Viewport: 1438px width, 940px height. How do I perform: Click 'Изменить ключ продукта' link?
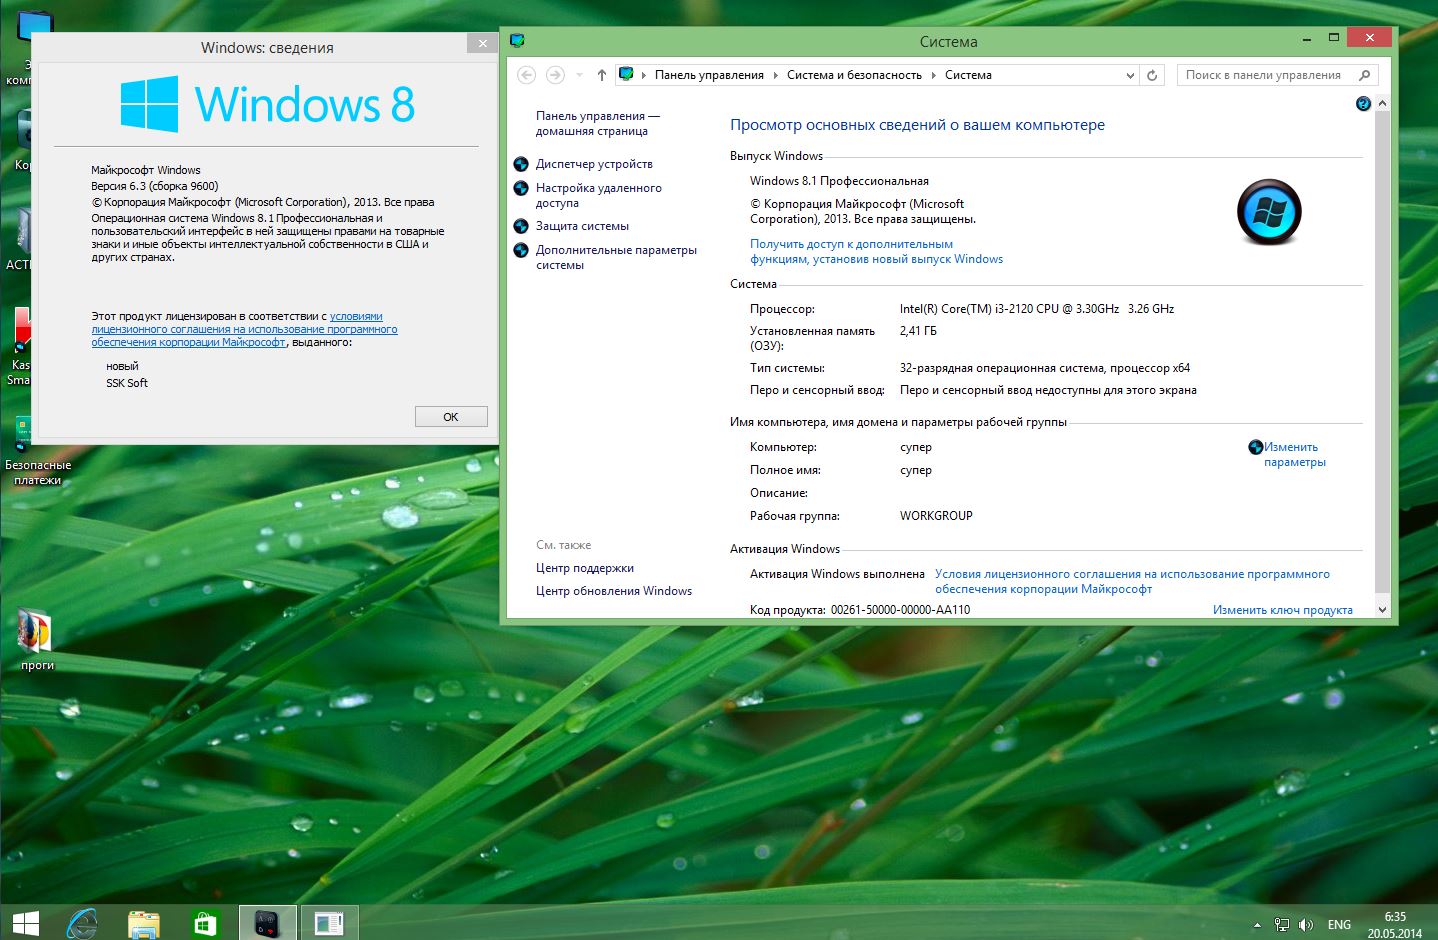pyautogui.click(x=1282, y=610)
